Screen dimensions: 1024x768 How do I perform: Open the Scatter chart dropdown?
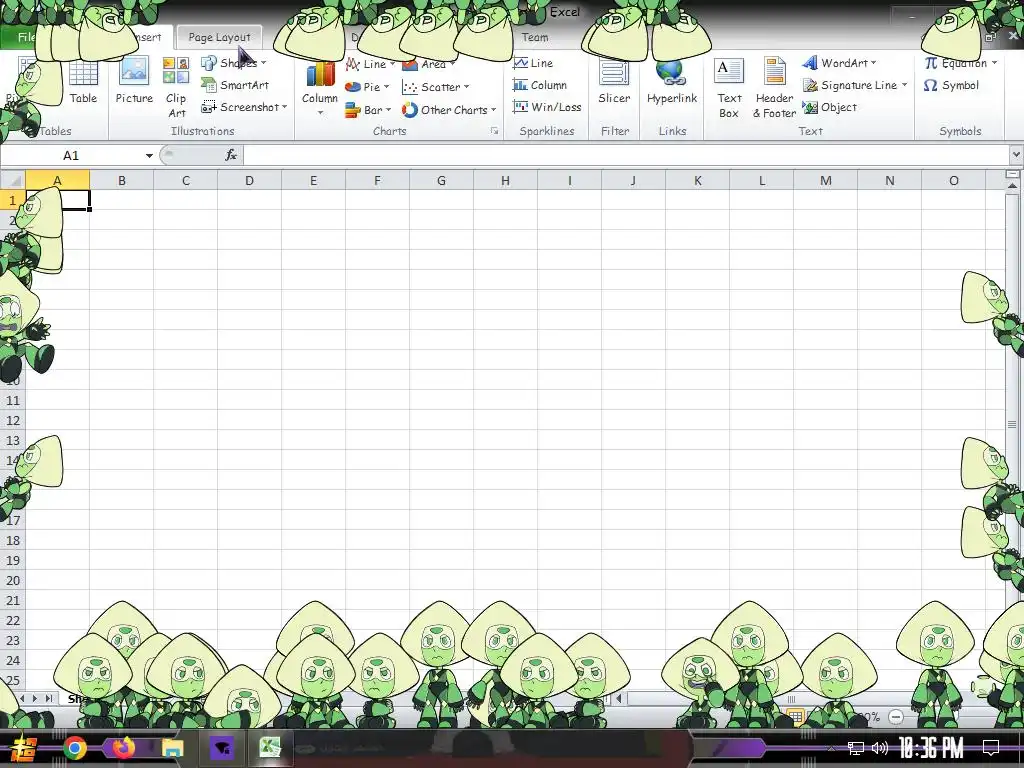436,87
